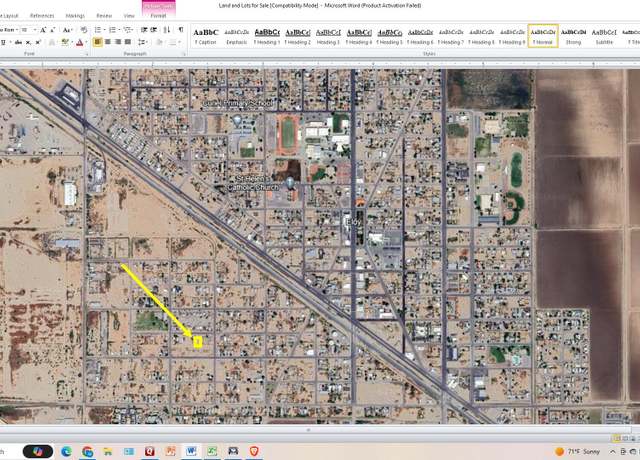
Task: Click the Print Layout view icon in status bar
Action: (616, 438)
